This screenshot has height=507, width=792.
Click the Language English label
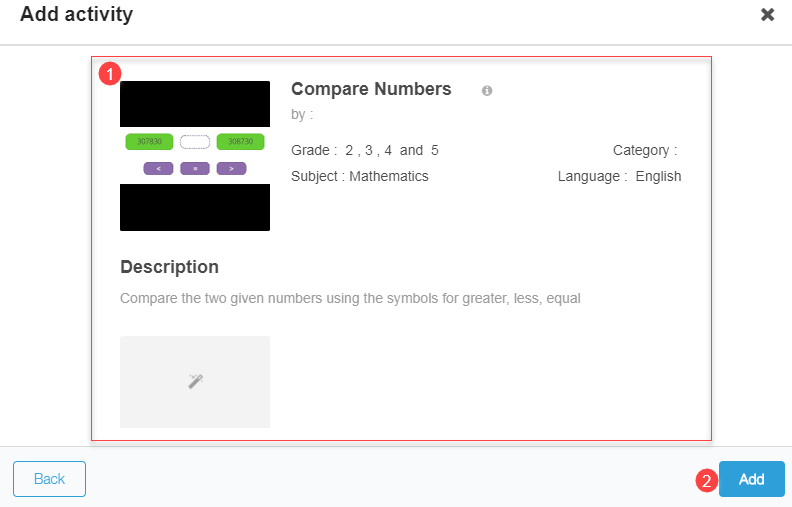click(x=619, y=176)
